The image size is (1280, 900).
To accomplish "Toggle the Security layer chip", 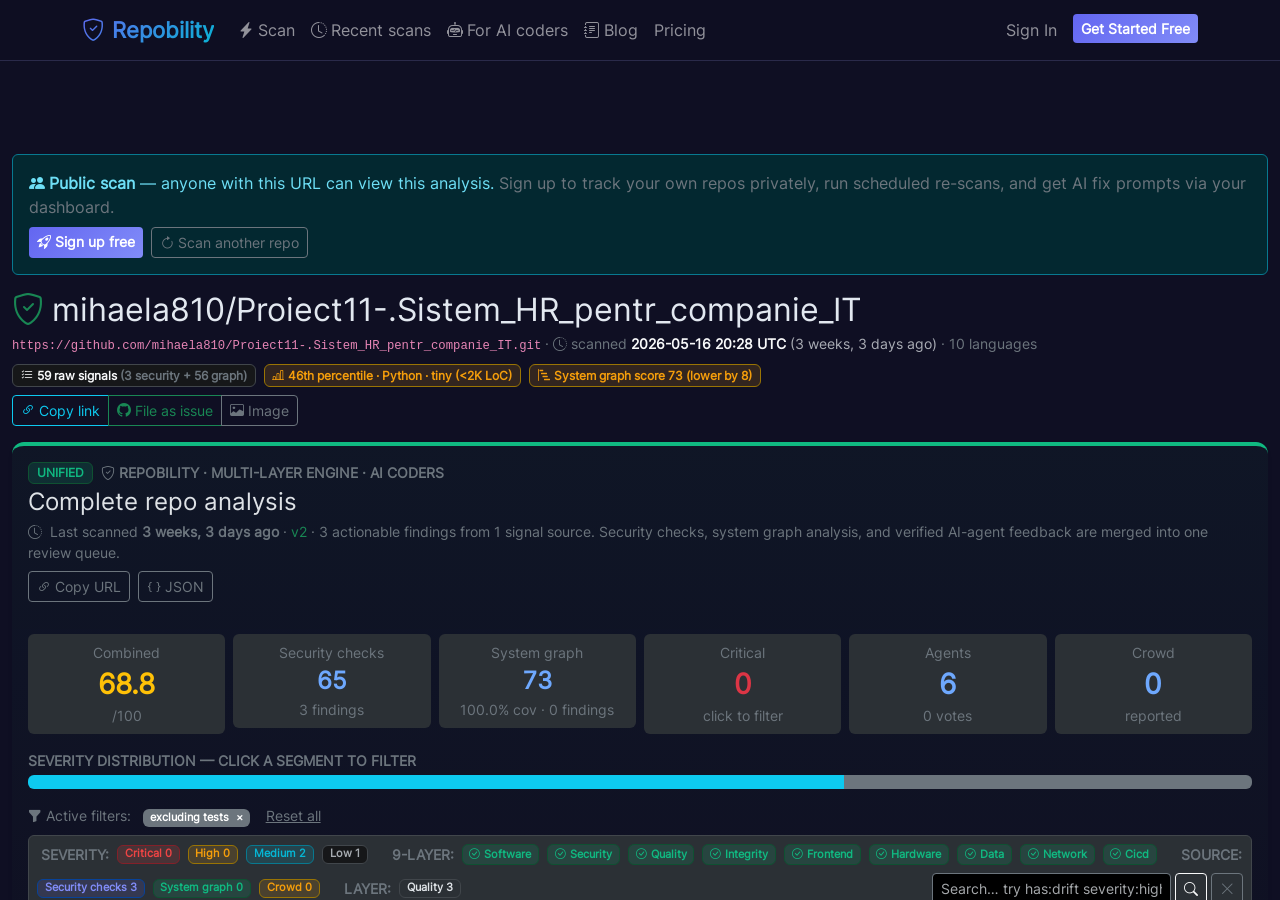I will [x=584, y=854].
